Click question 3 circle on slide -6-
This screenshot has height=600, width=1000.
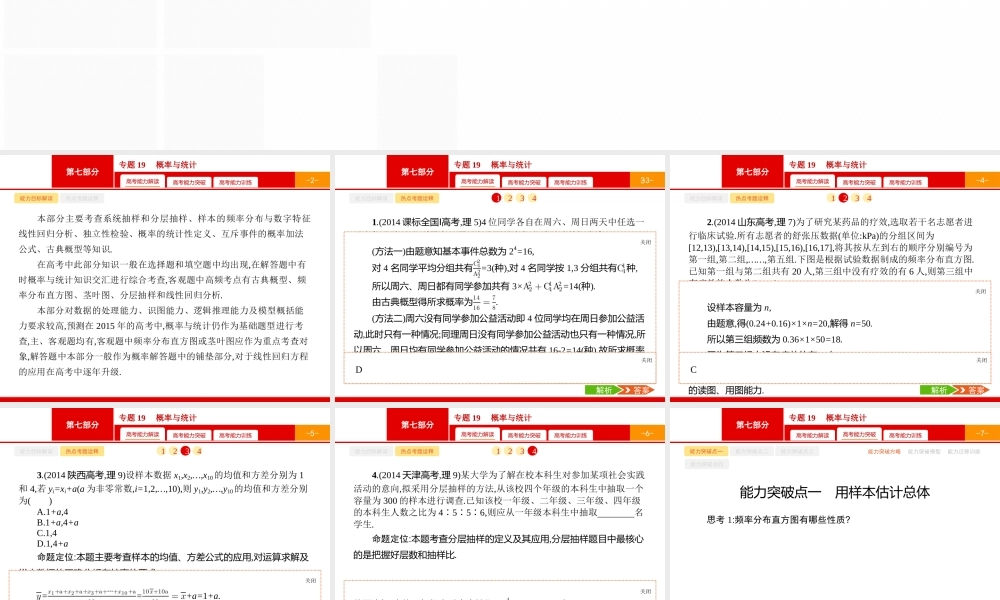[x=522, y=451]
